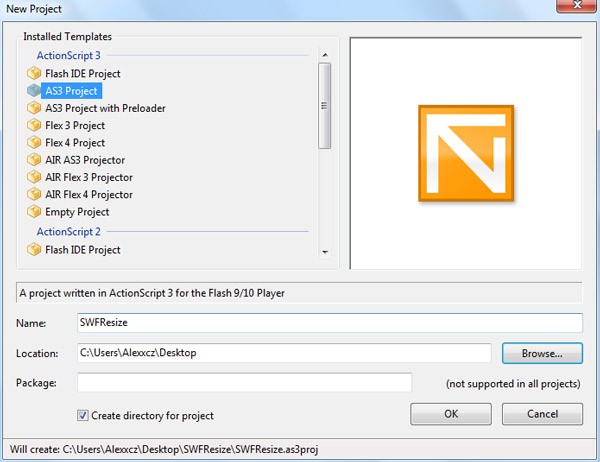Click the template description text box
600x462 pixels.
pos(299,293)
